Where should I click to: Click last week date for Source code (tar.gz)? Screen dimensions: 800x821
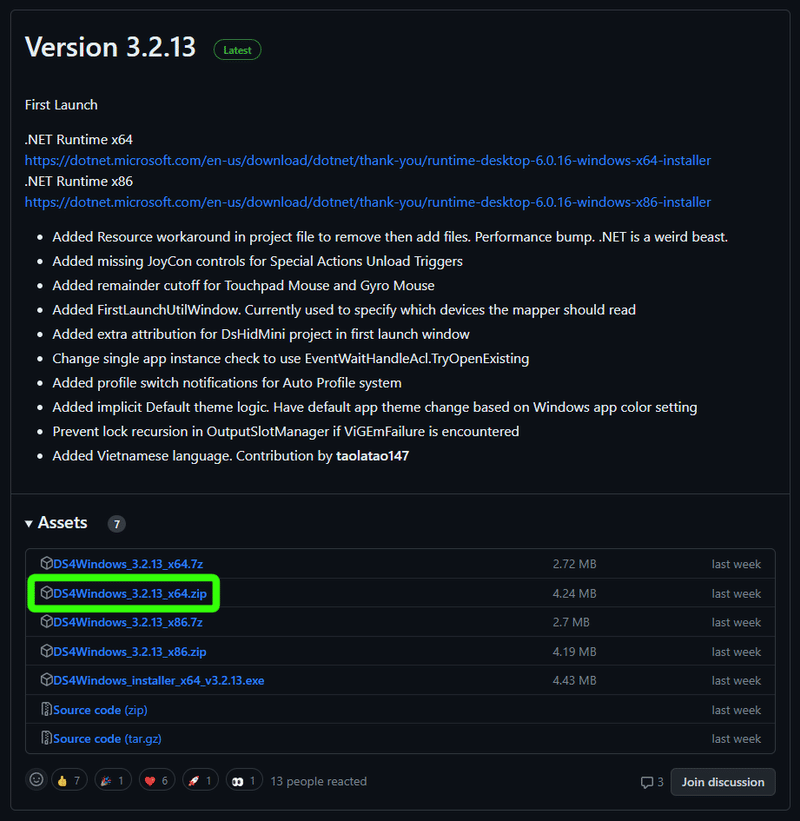(x=736, y=738)
